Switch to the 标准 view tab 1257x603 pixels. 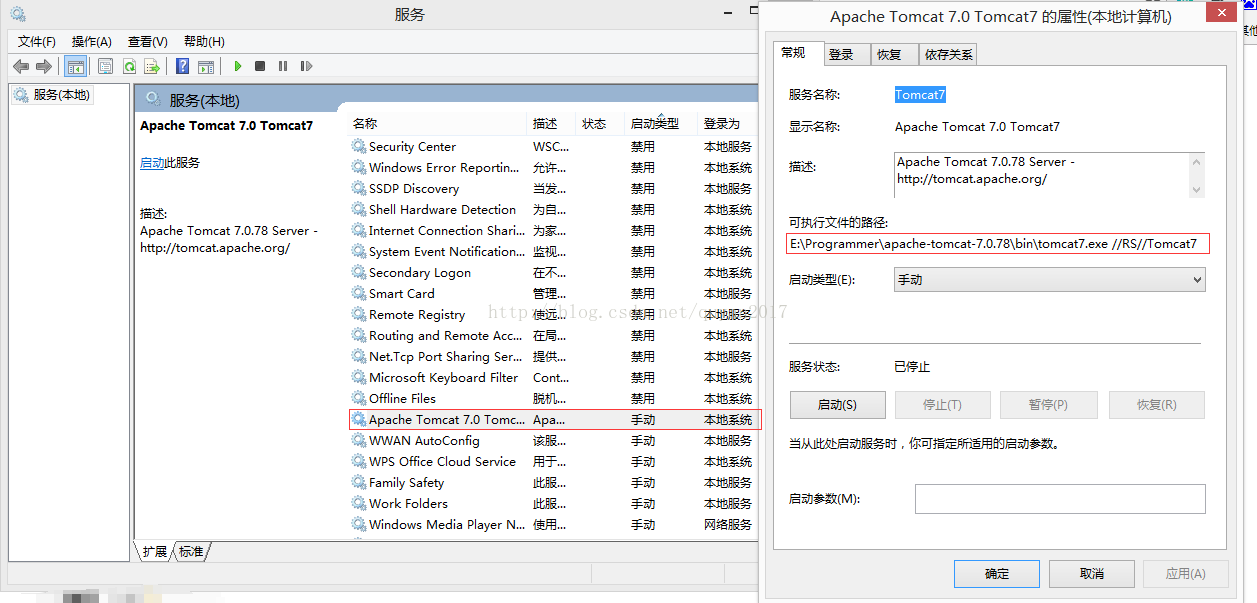click(191, 551)
